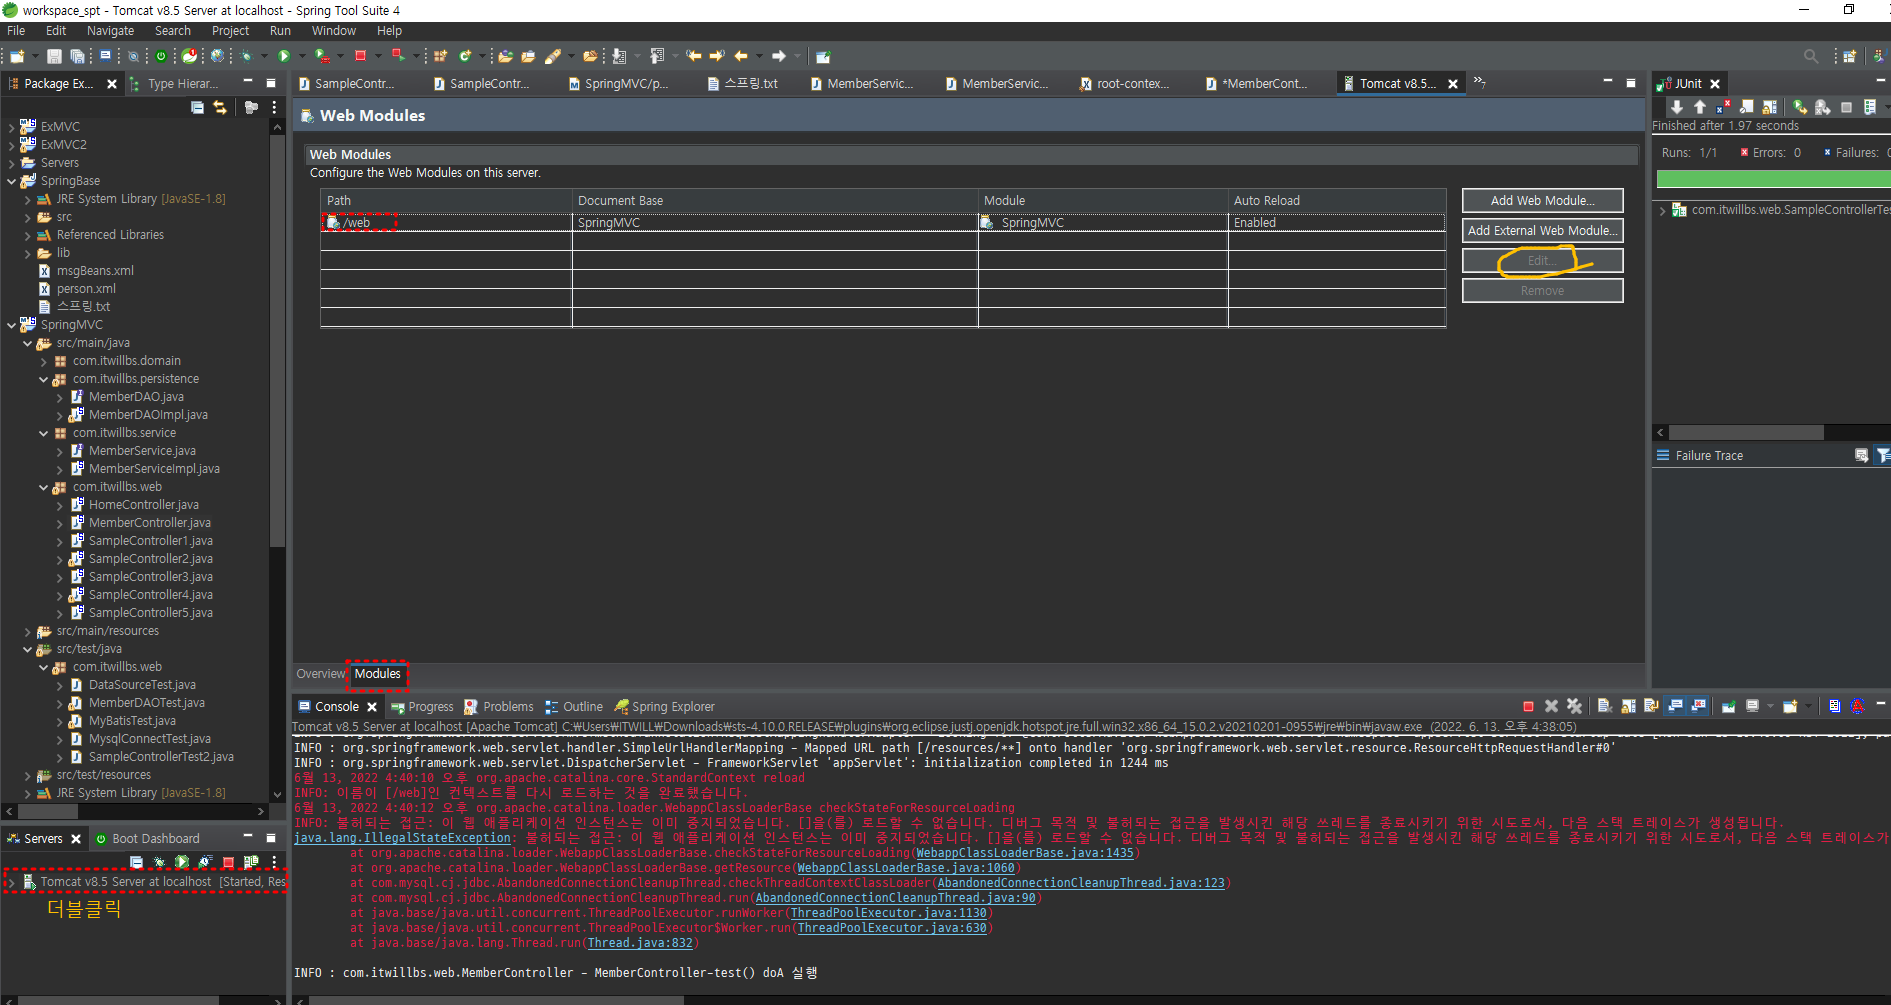The width and height of the screenshot is (1891, 1005).
Task: Click the Remove button in Web Modules
Action: (x=1542, y=291)
